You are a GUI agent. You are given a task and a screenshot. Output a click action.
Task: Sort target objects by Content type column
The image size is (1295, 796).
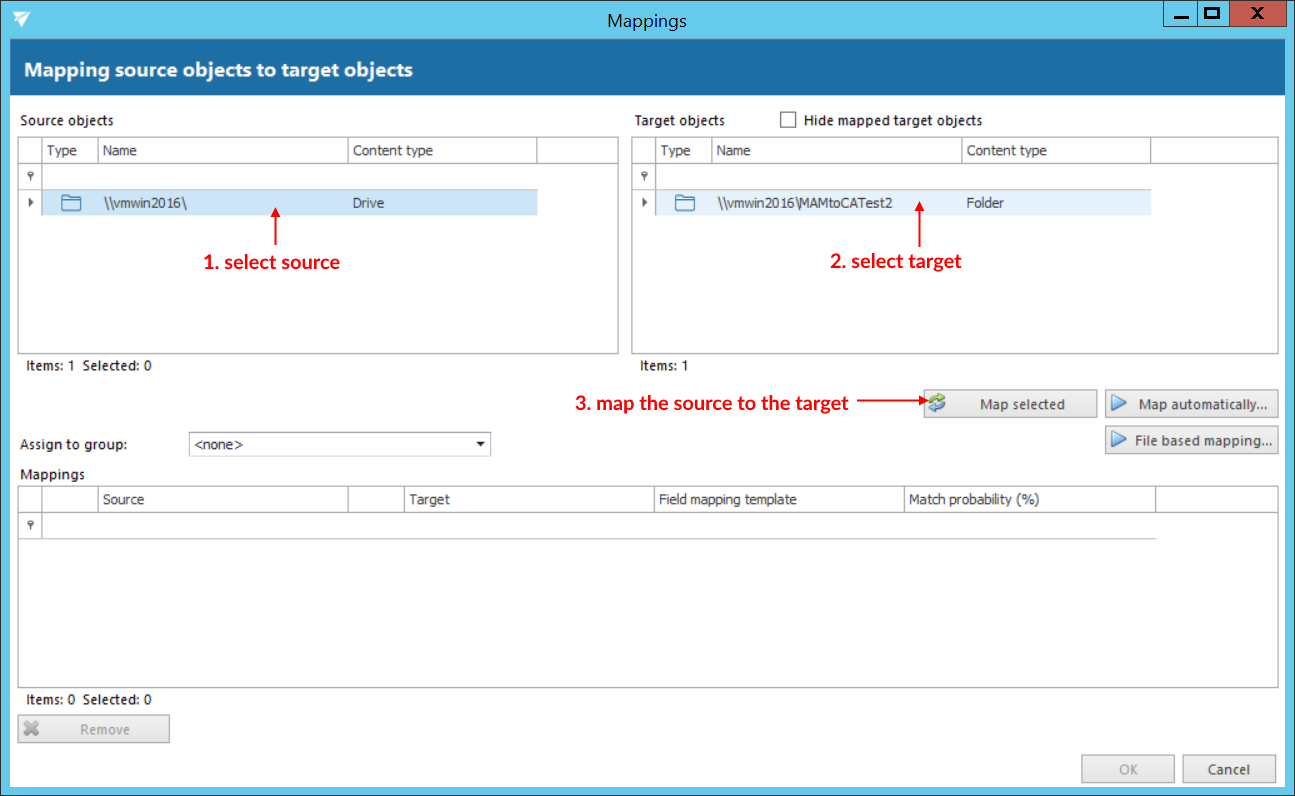pyautogui.click(x=1055, y=150)
